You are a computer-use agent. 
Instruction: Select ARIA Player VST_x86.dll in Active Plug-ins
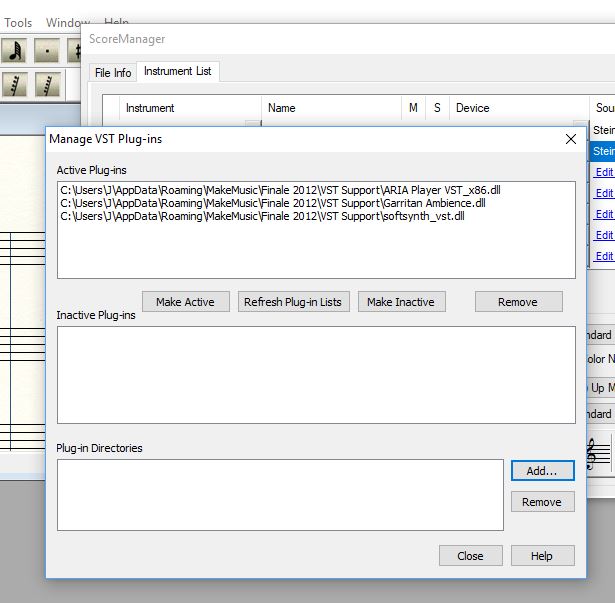280,189
